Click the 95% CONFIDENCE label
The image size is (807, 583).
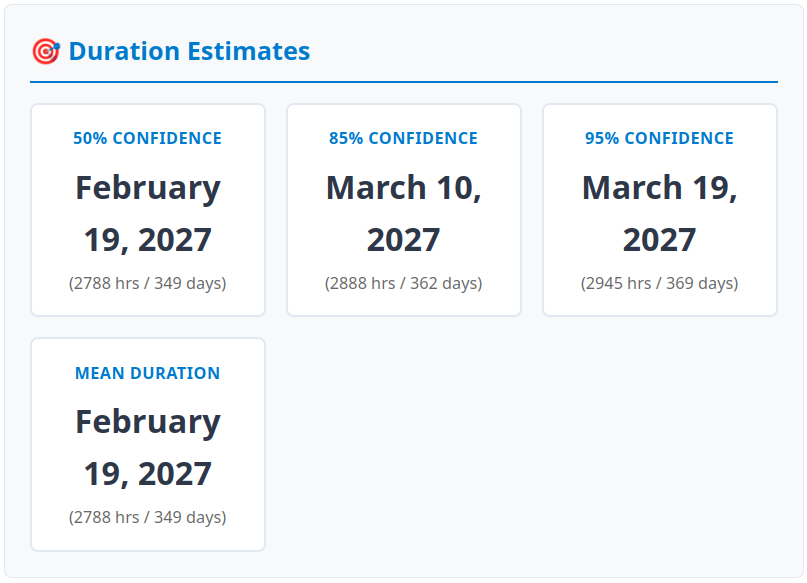coord(659,138)
